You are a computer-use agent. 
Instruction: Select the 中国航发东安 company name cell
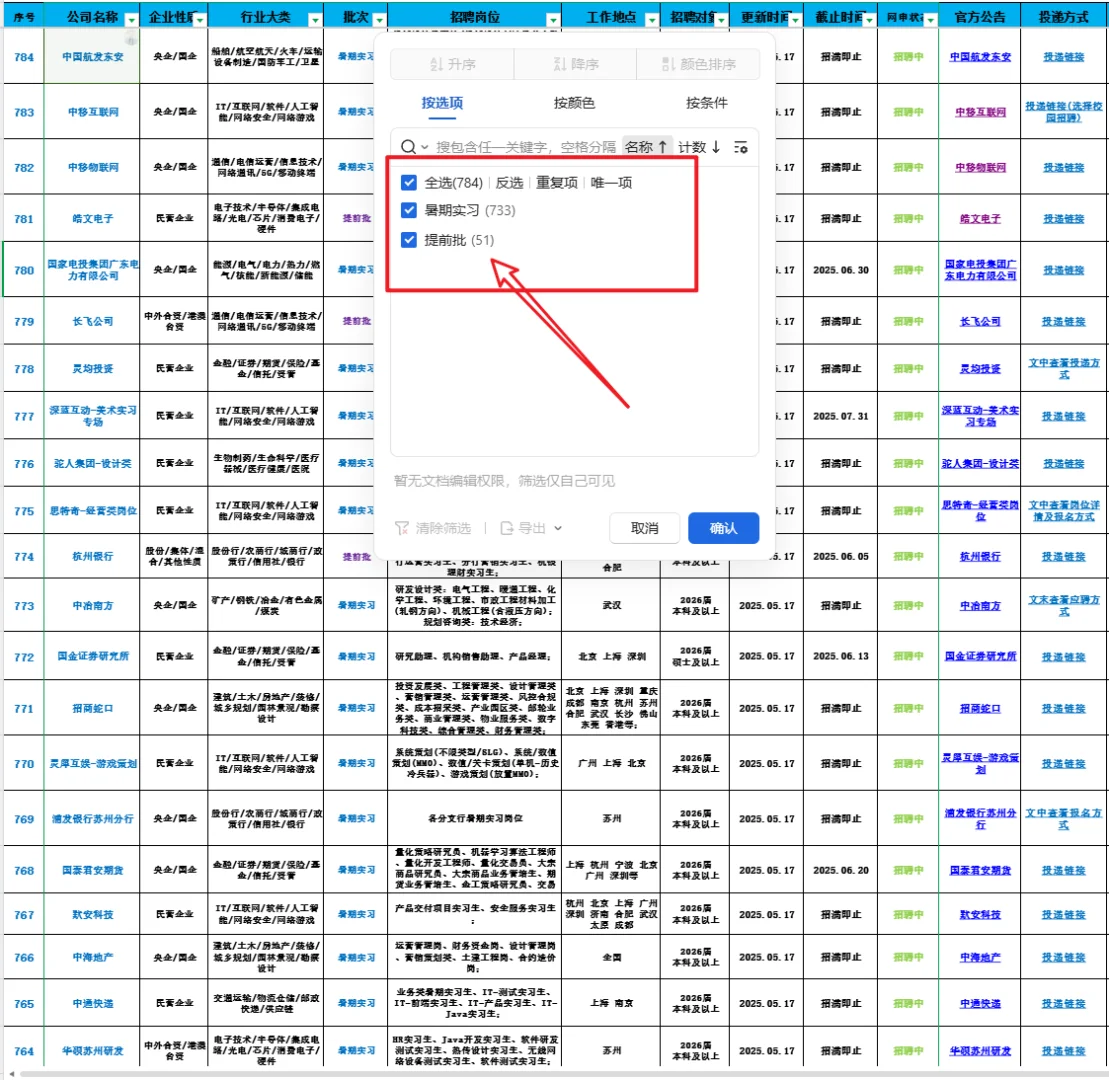pyautogui.click(x=92, y=57)
